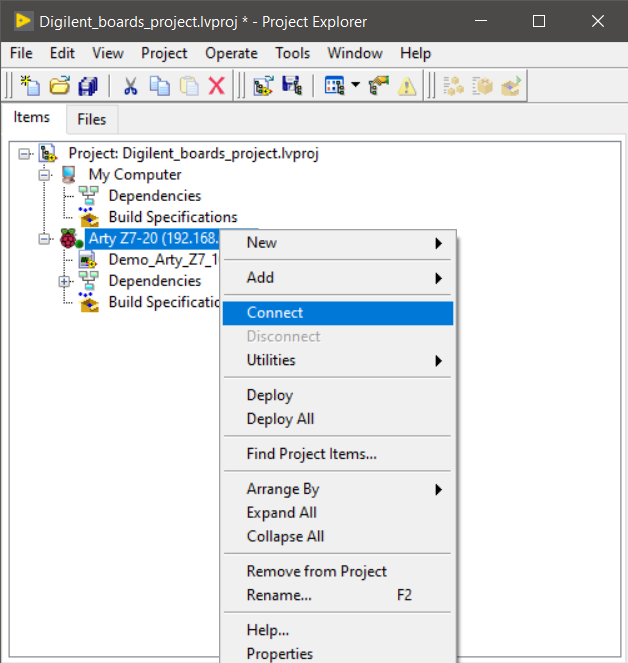The height and width of the screenshot is (663, 628).
Task: Open the File menu
Action: [x=21, y=53]
